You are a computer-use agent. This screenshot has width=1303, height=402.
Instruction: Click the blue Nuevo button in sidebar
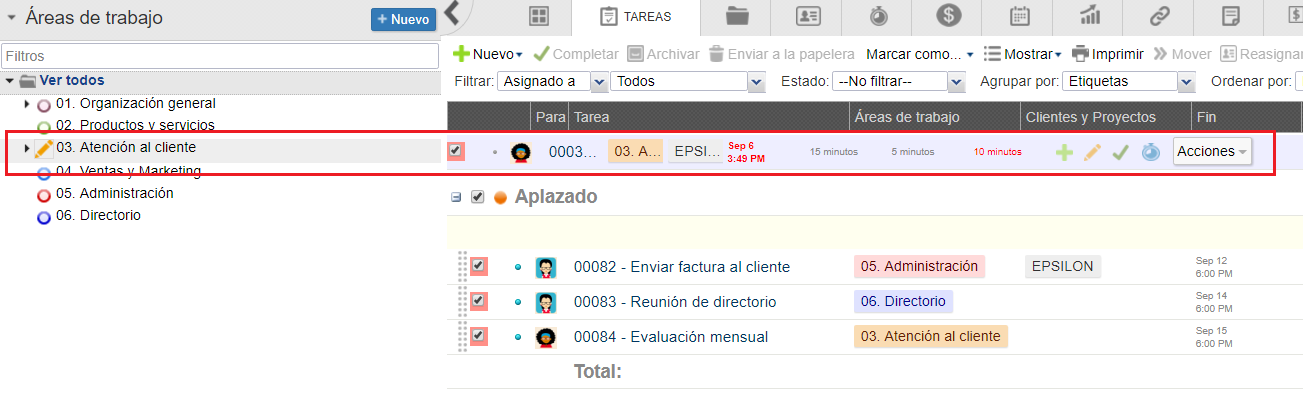[403, 19]
